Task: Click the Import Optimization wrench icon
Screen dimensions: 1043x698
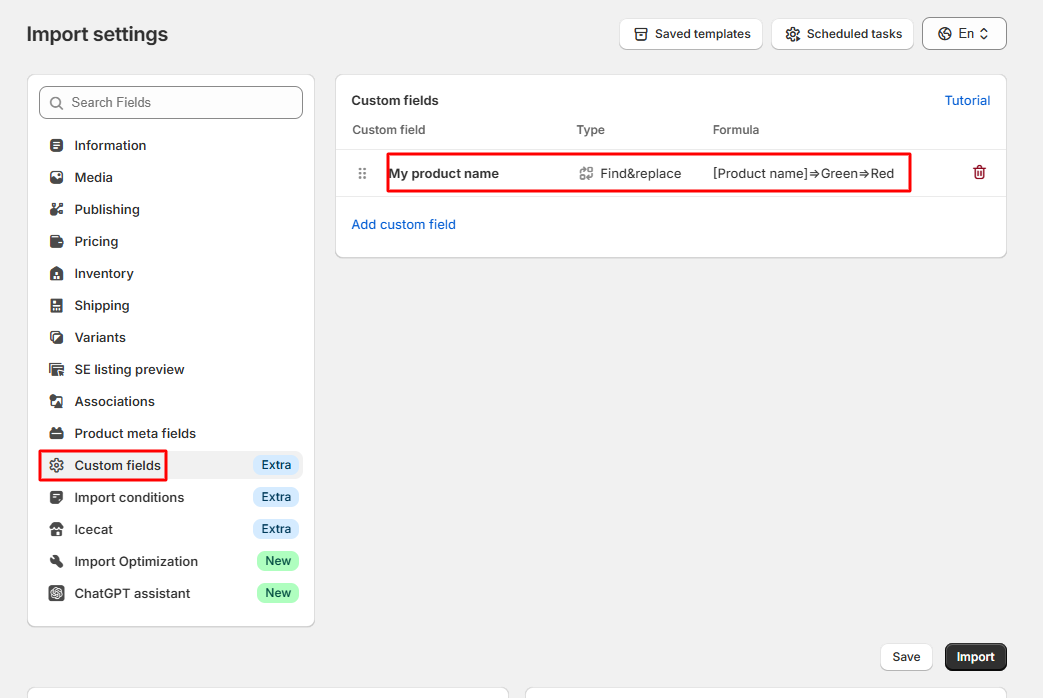Action: point(57,561)
